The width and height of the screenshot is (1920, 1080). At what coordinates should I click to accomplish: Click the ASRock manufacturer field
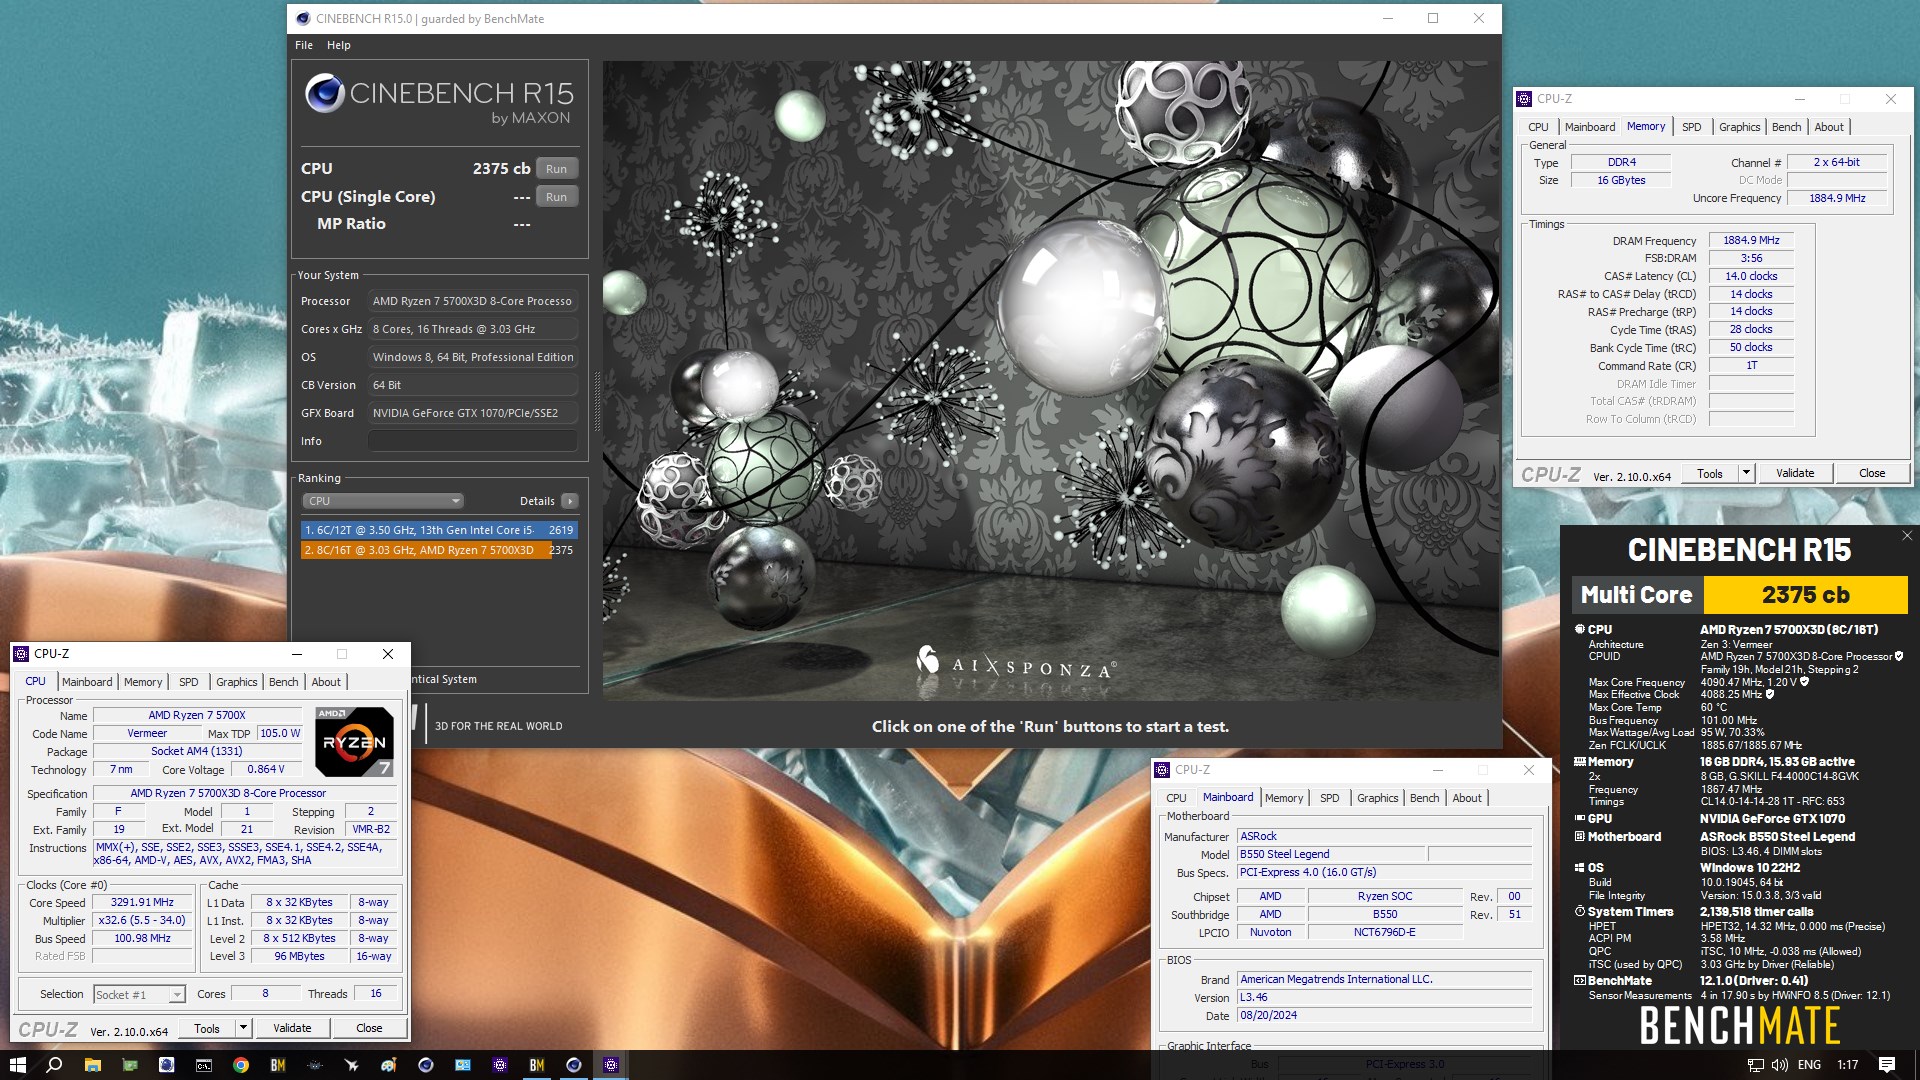click(1384, 836)
